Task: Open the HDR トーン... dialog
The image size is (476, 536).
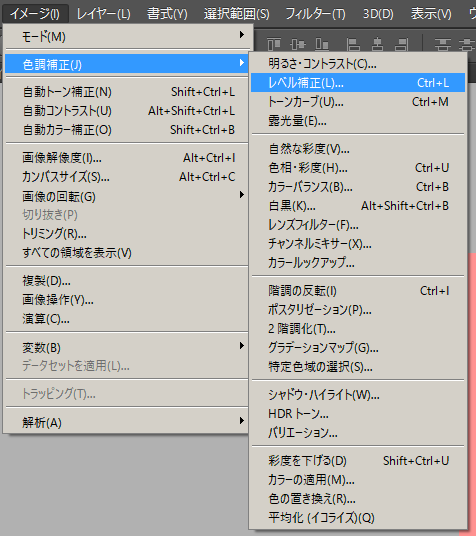Action: (358, 414)
